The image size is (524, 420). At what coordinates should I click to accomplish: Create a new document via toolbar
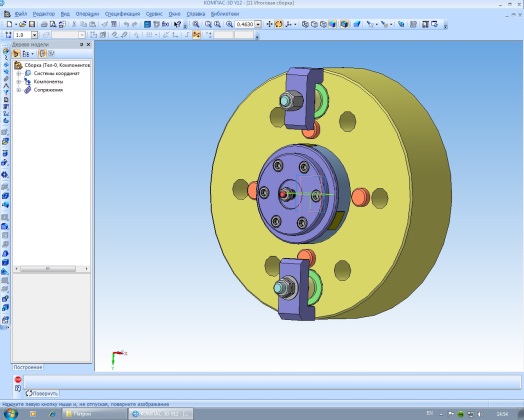coord(9,24)
